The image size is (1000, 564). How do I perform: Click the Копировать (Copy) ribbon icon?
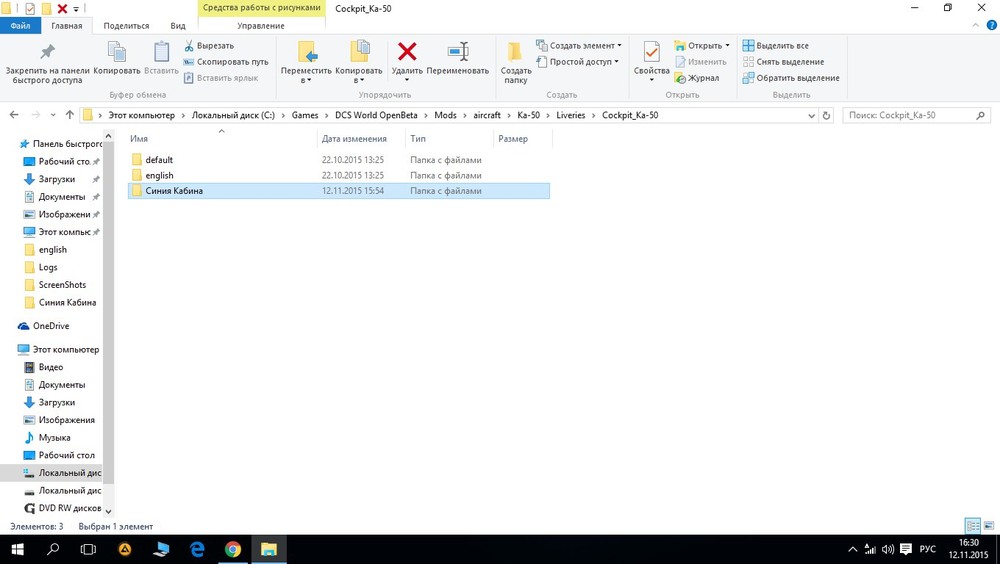(117, 59)
